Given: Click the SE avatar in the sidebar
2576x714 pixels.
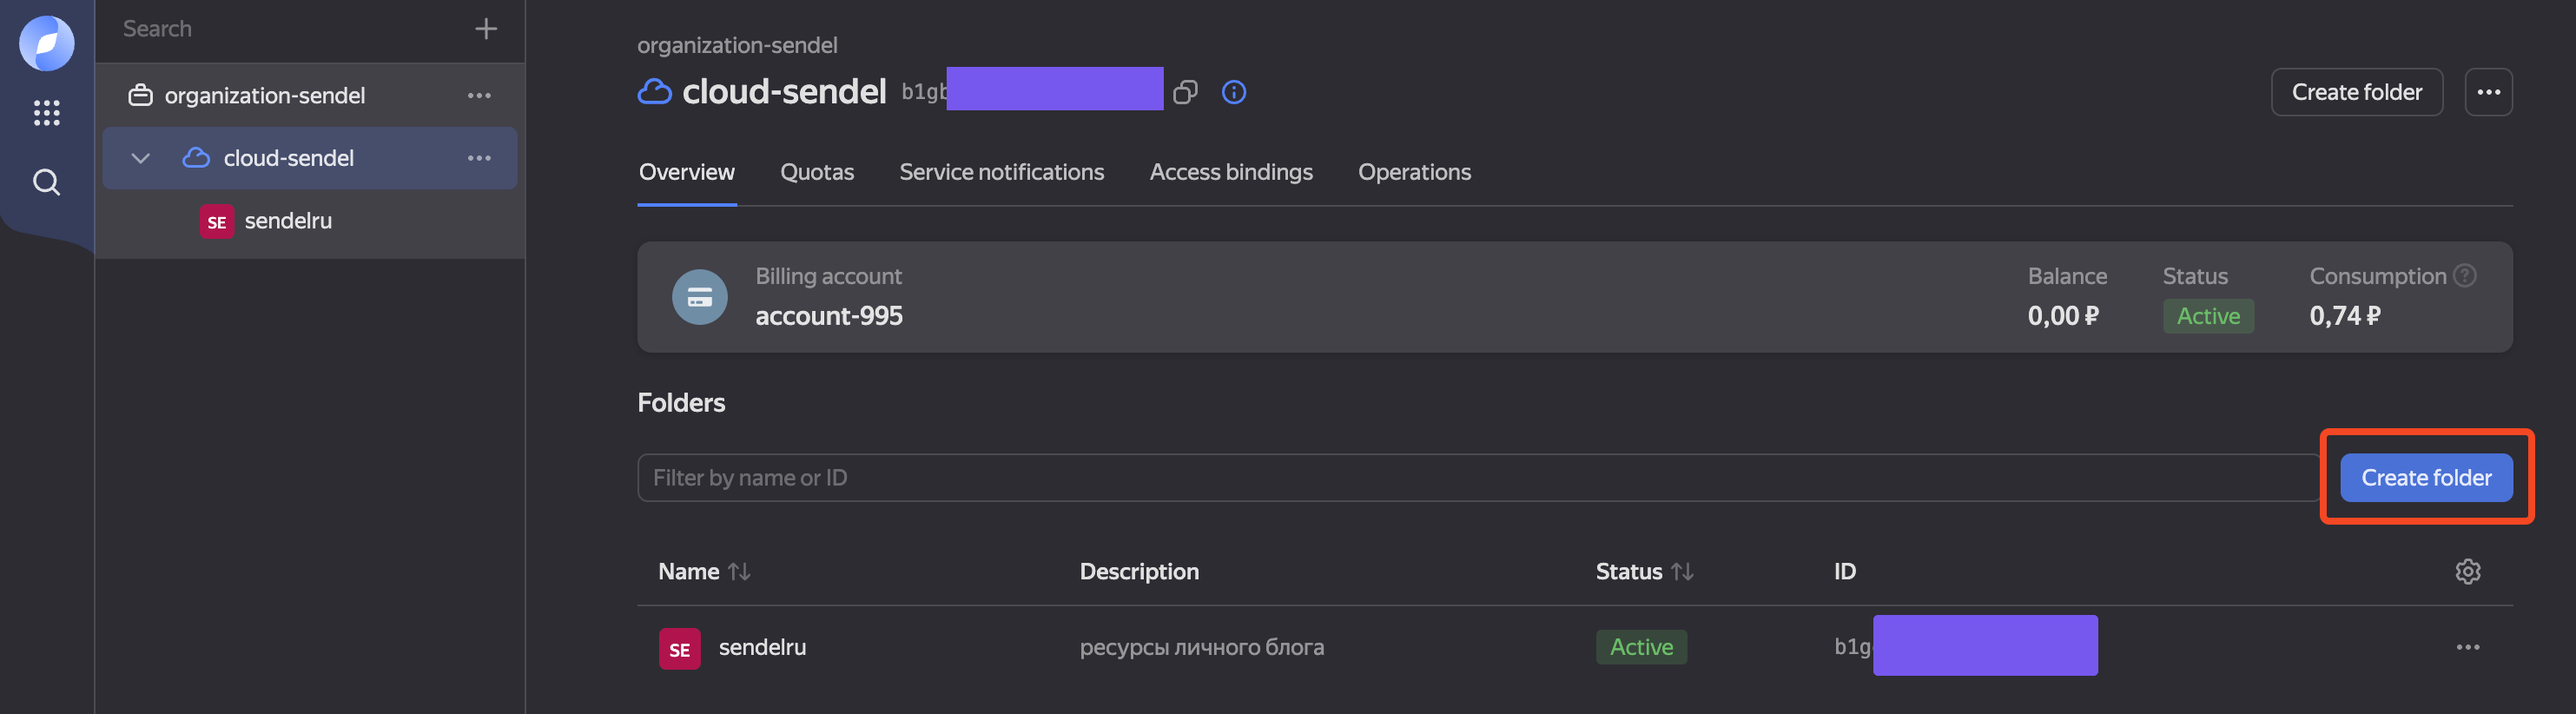Looking at the screenshot, I should (216, 222).
